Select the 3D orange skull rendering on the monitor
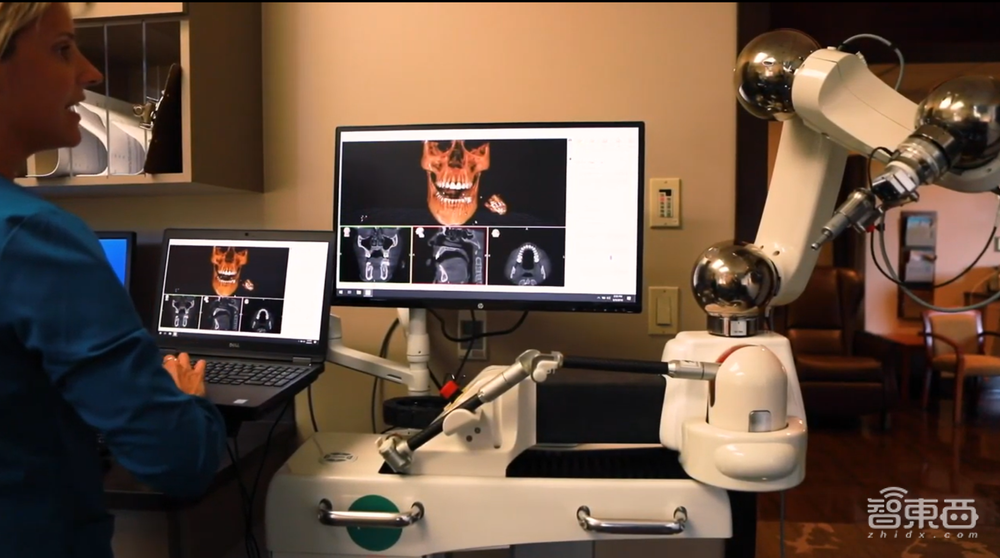The width and height of the screenshot is (1000, 558). [455, 180]
